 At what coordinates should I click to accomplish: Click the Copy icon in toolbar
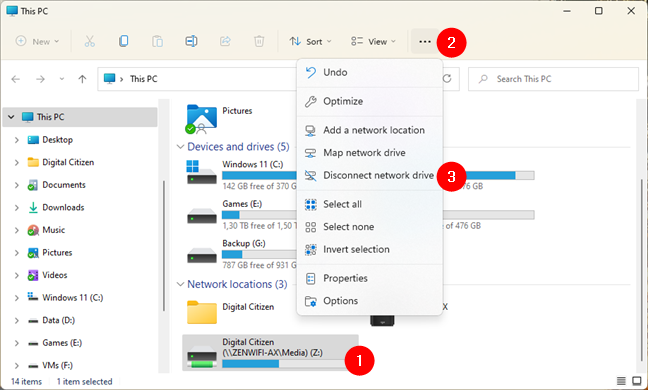(124, 41)
